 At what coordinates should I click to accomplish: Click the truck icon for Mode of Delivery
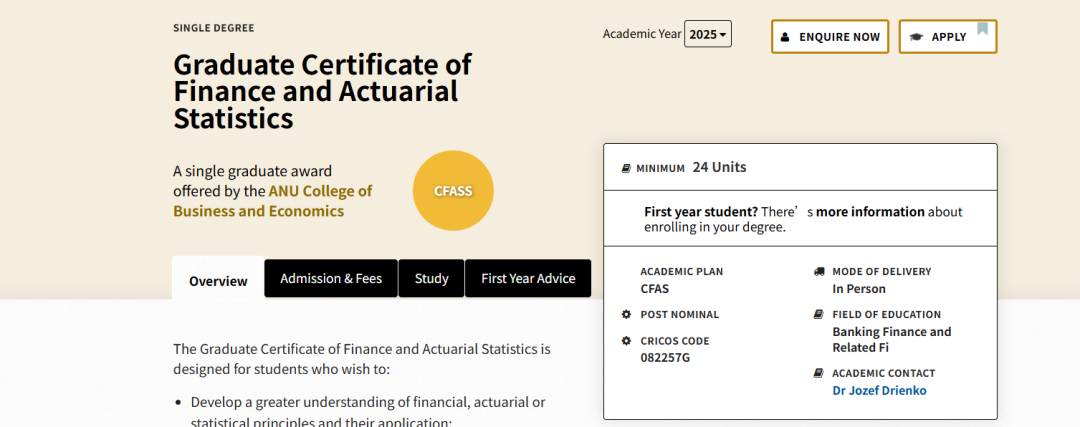pos(819,271)
